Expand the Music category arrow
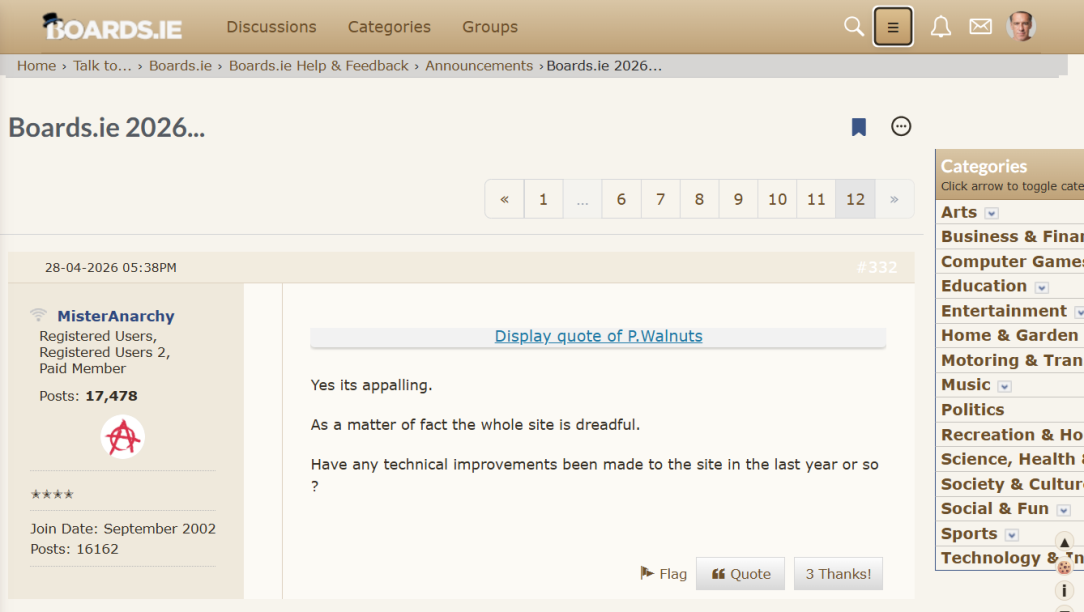This screenshot has height=612, width=1084. 1004,386
